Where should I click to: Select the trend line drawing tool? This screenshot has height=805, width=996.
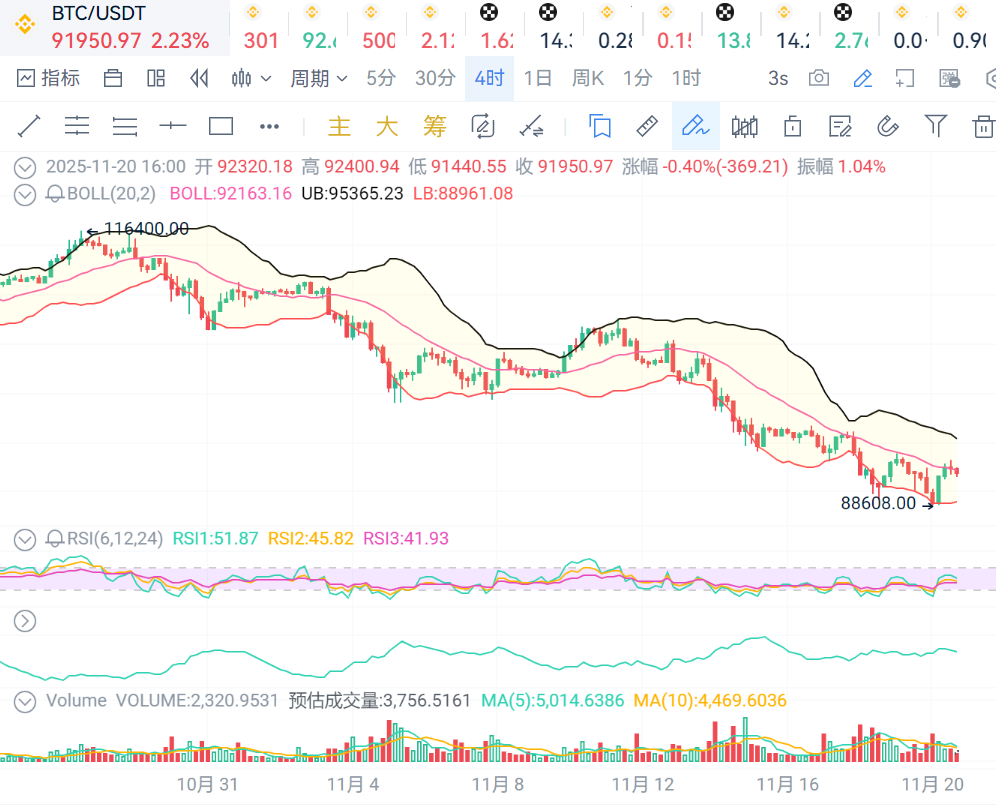click(x=29, y=126)
